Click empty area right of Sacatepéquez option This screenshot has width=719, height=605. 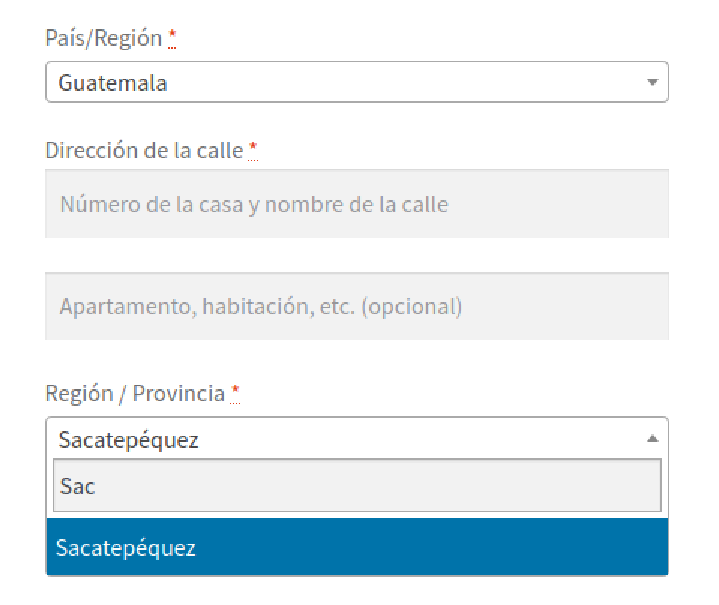pos(431,547)
